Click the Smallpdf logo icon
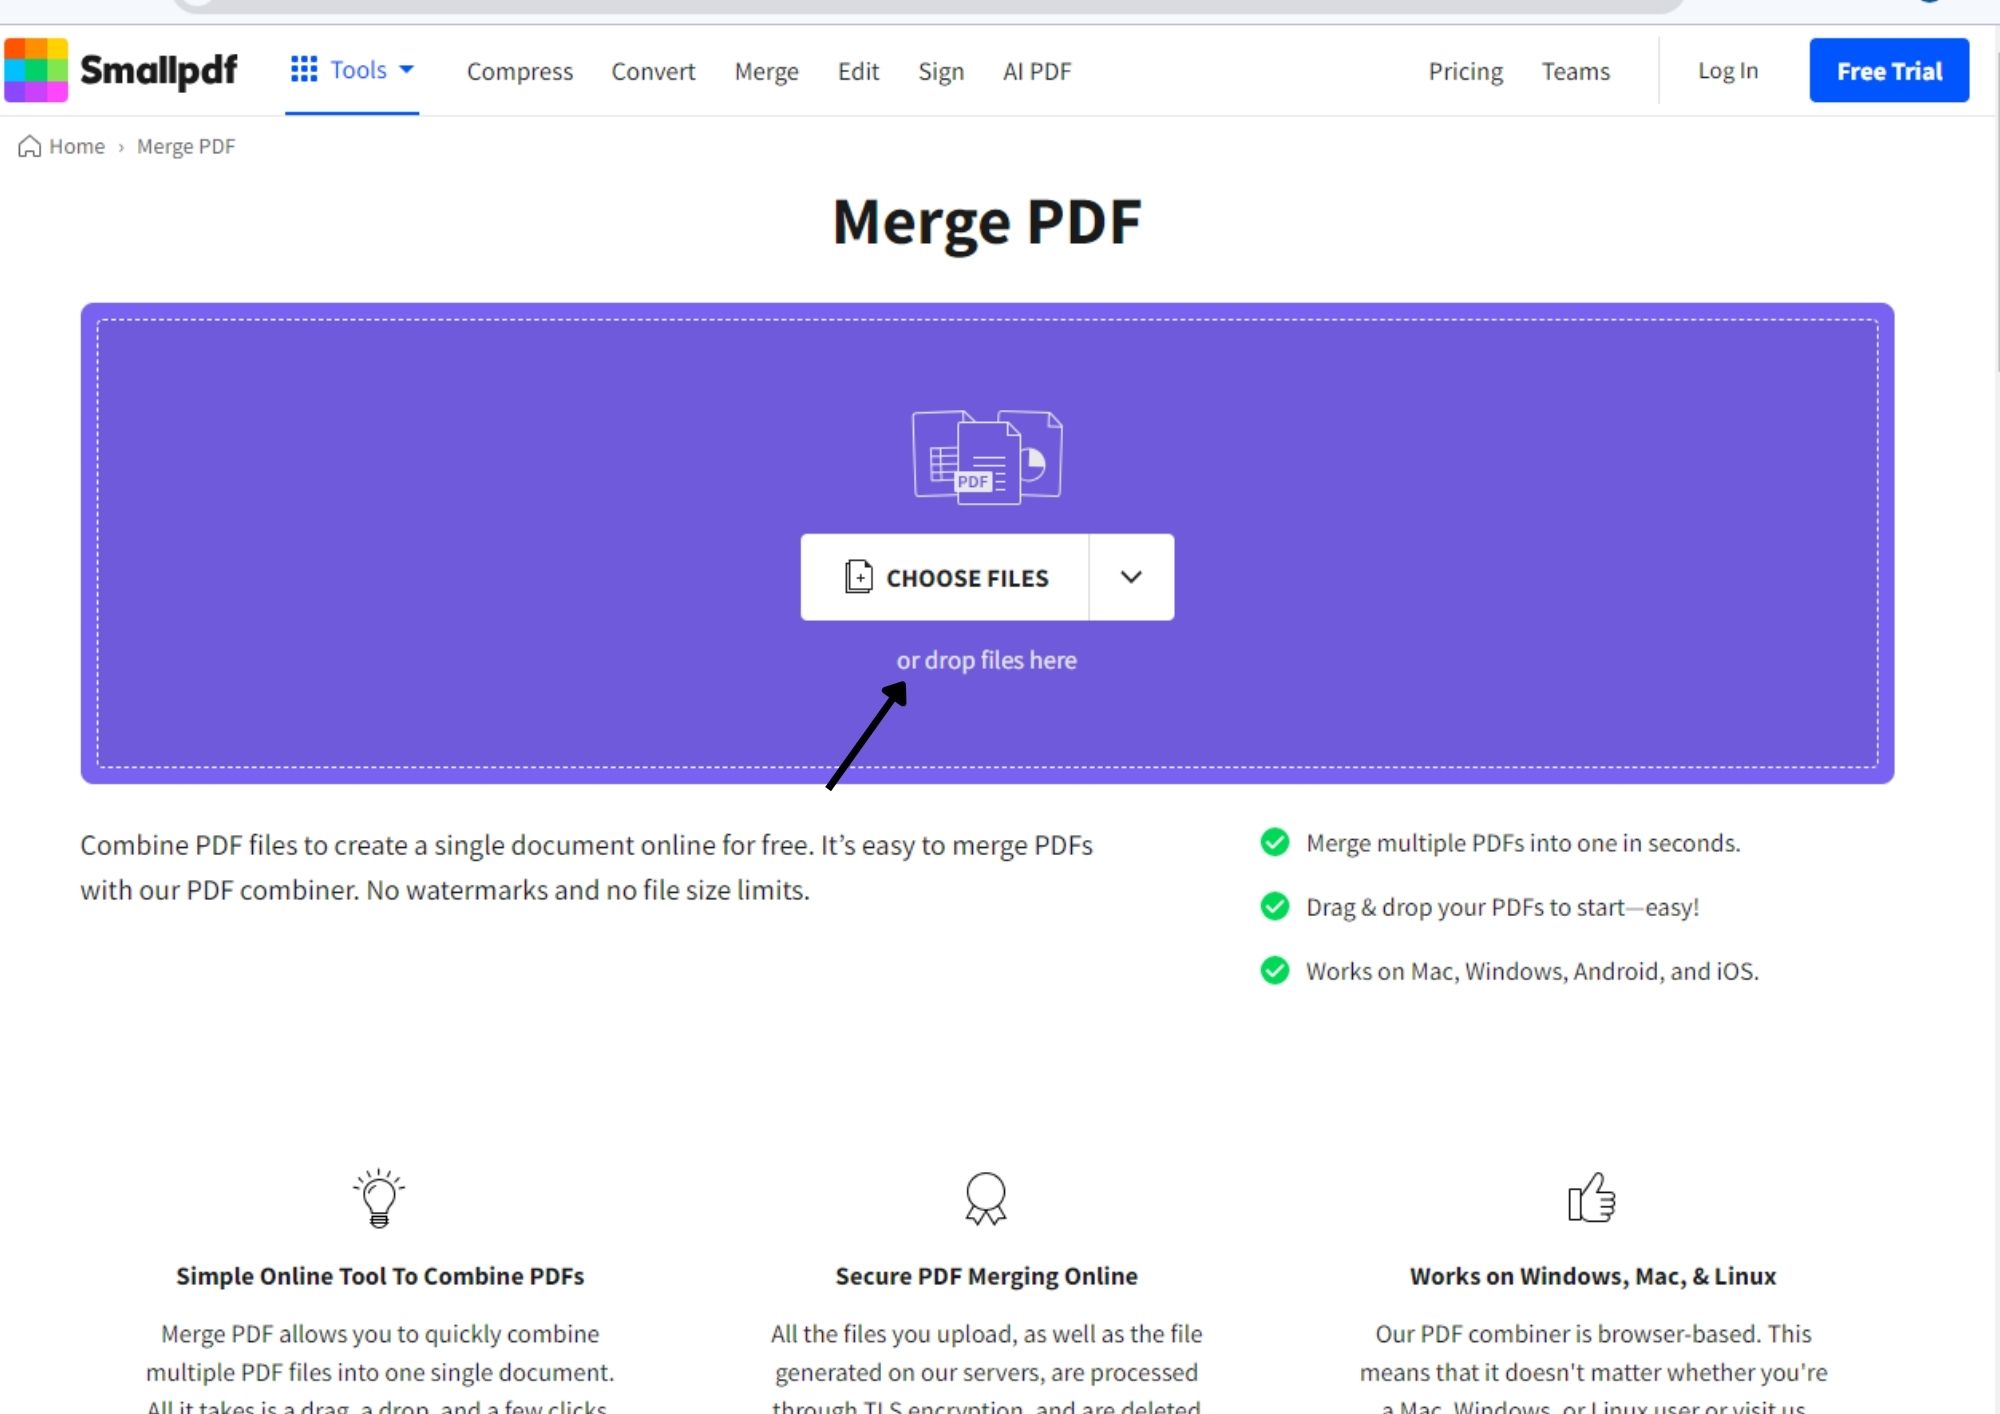Screen dimensions: 2000x1414 pos(37,70)
